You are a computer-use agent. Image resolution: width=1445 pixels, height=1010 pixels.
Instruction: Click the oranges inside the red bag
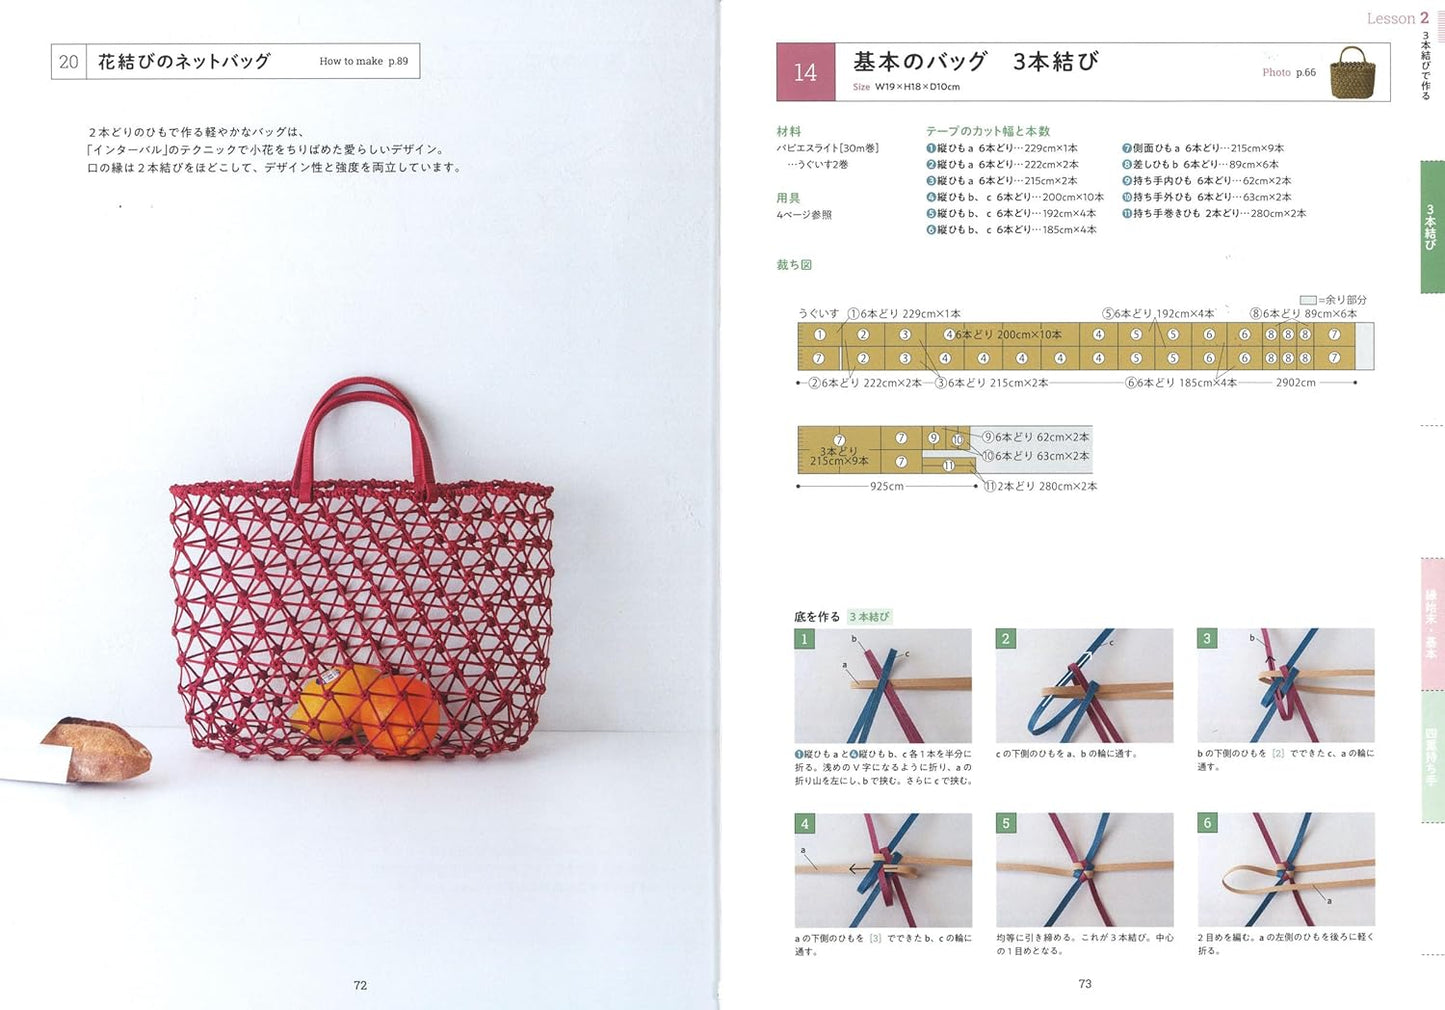pyautogui.click(x=367, y=709)
